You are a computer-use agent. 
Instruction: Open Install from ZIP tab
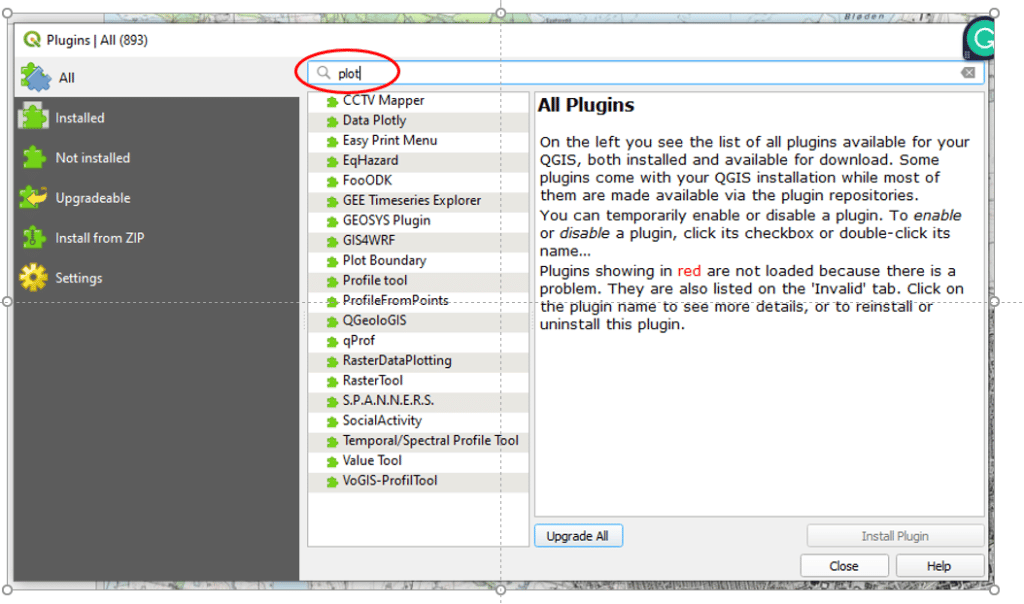click(x=157, y=238)
